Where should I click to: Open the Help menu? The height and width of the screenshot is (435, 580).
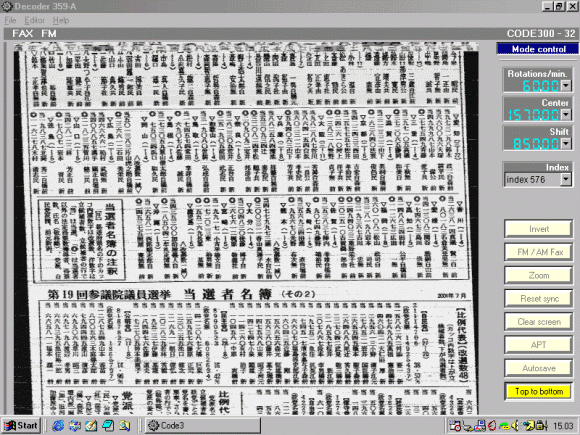(x=61, y=20)
